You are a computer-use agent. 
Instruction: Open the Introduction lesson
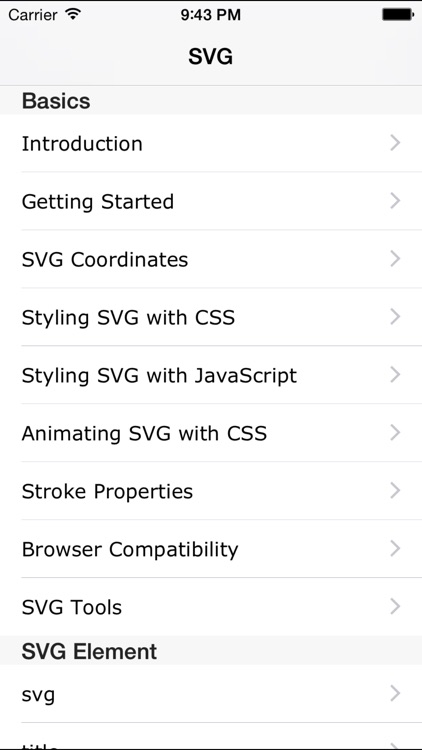[x=211, y=143]
